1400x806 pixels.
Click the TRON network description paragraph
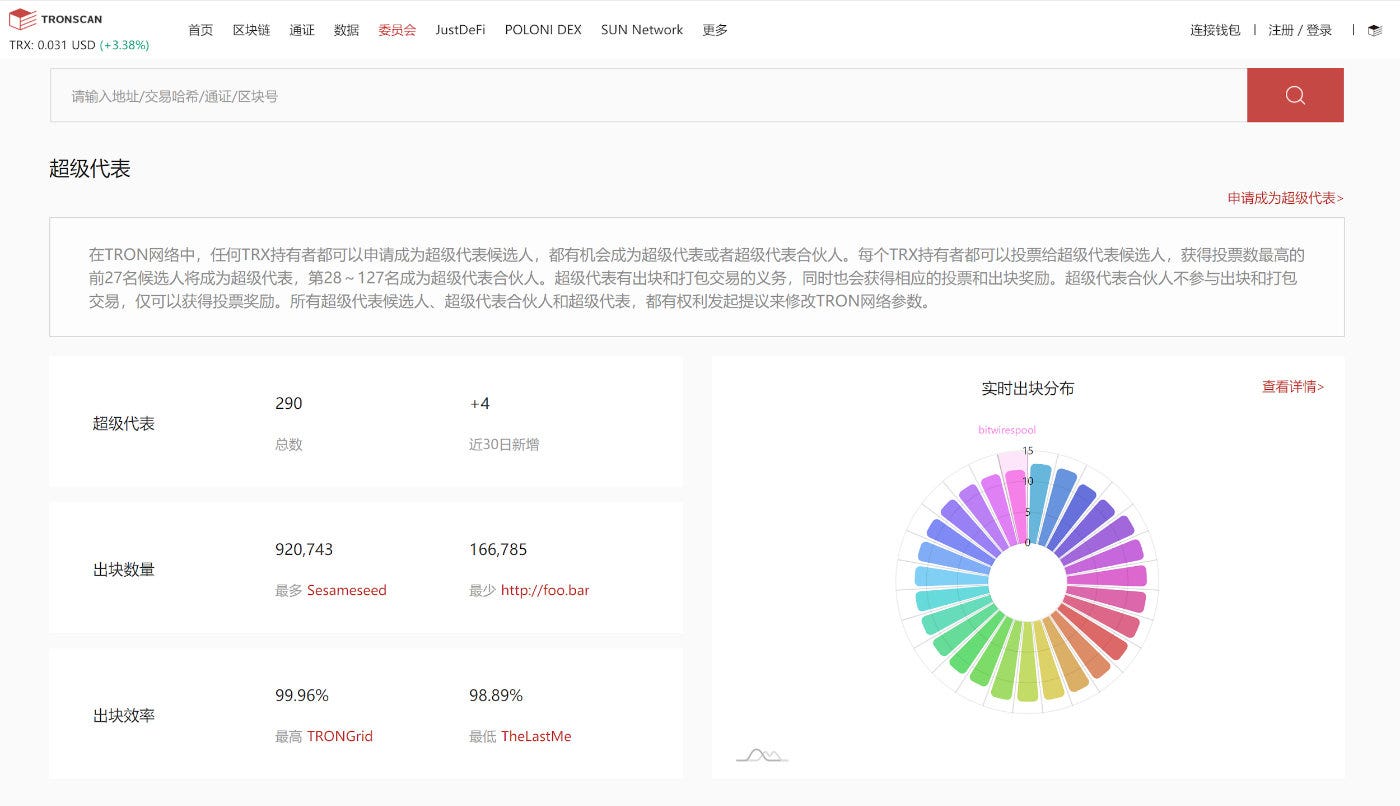click(x=696, y=277)
